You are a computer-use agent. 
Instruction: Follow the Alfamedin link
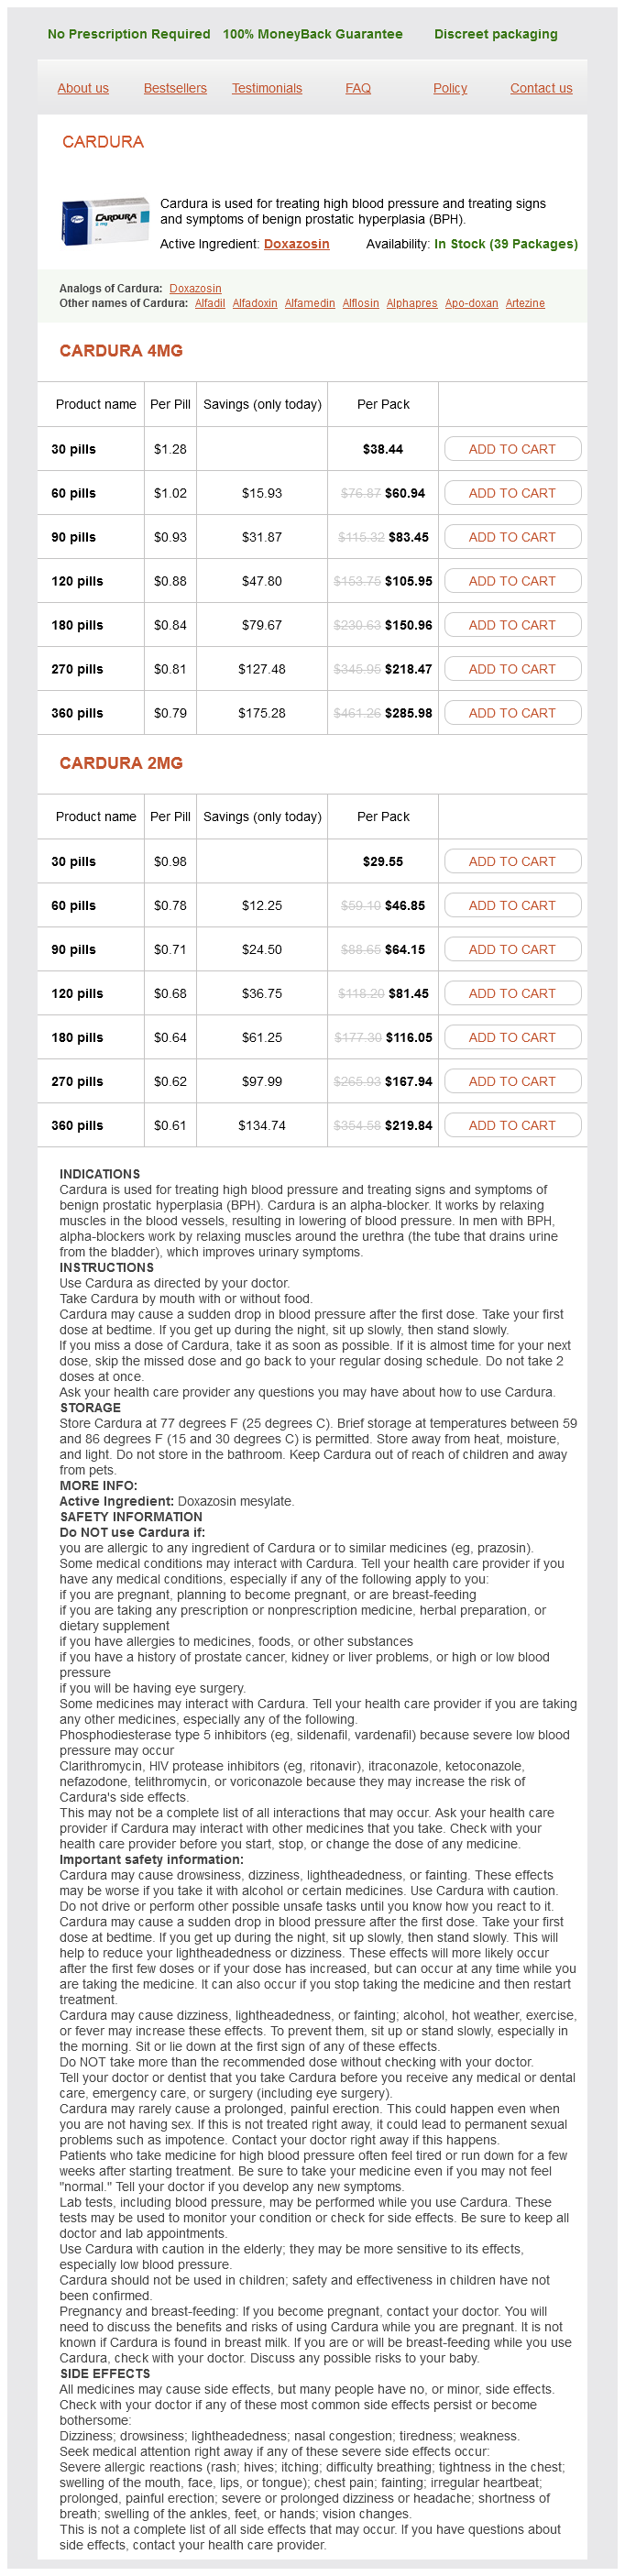[310, 303]
